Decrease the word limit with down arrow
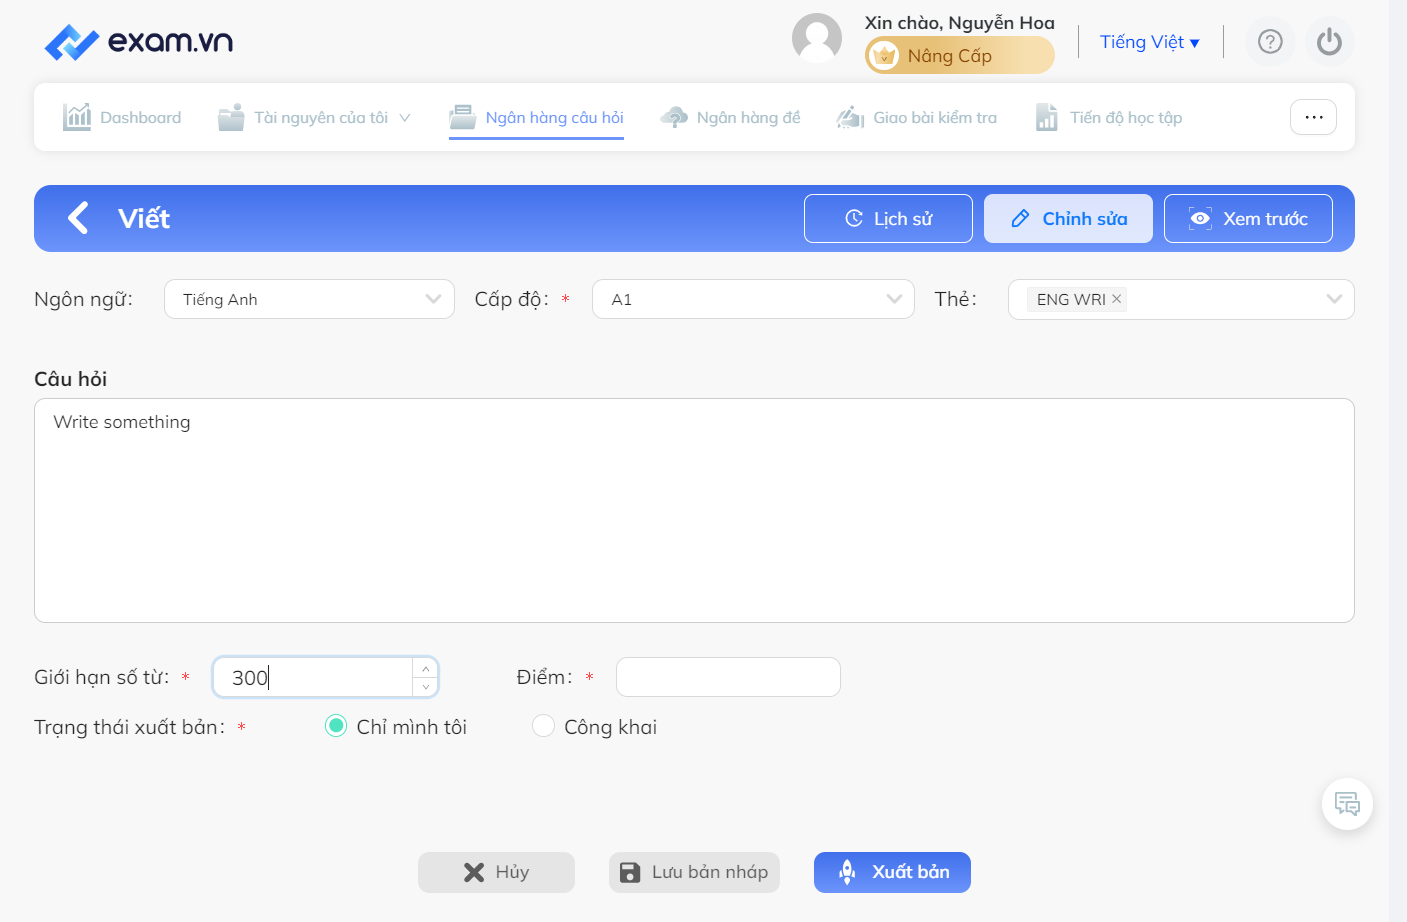This screenshot has width=1407, height=922. [426, 686]
